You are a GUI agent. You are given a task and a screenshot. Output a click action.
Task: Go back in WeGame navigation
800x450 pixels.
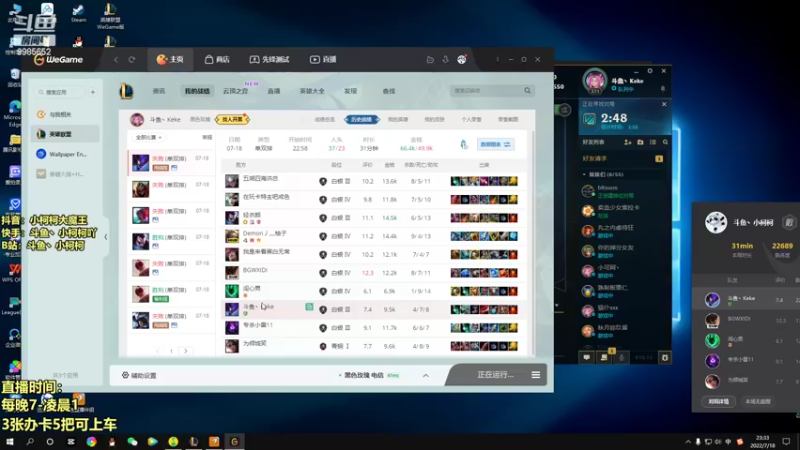(x=116, y=60)
